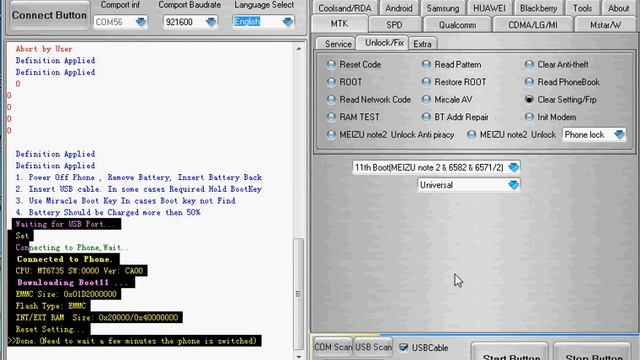This screenshot has height=360, width=640.
Task: Click the USB Scan button
Action: click(373, 347)
